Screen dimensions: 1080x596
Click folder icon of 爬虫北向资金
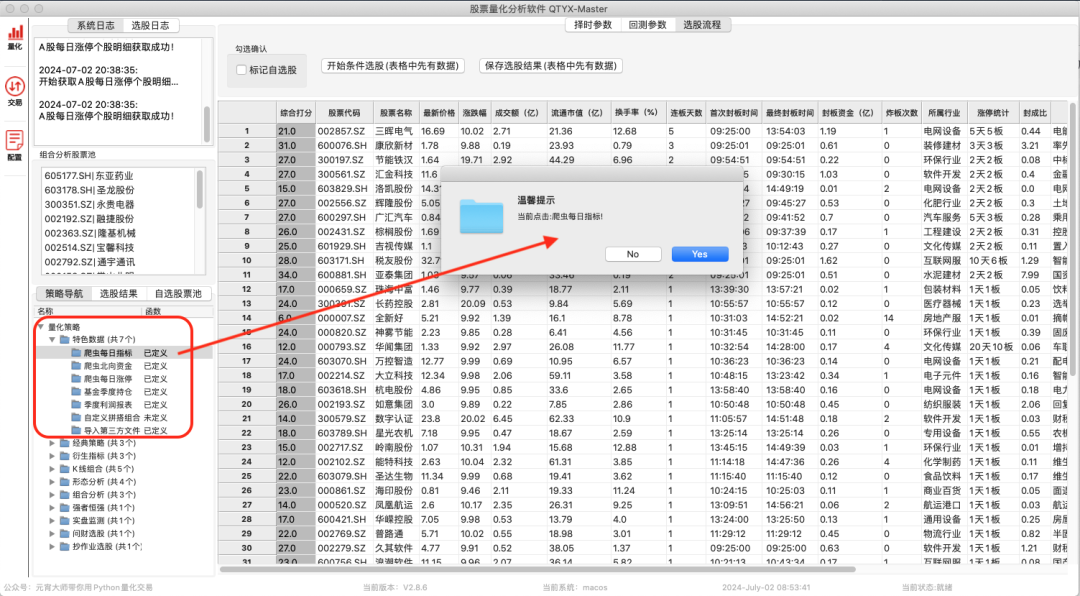pos(76,366)
